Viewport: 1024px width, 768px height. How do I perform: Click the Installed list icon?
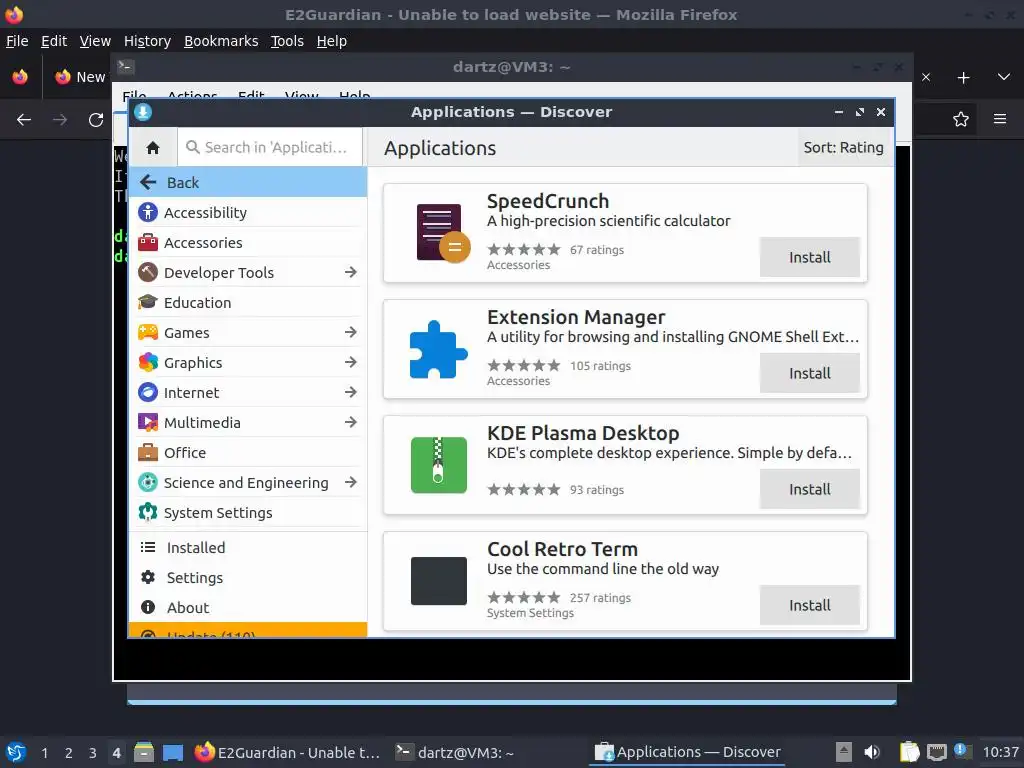[x=148, y=547]
